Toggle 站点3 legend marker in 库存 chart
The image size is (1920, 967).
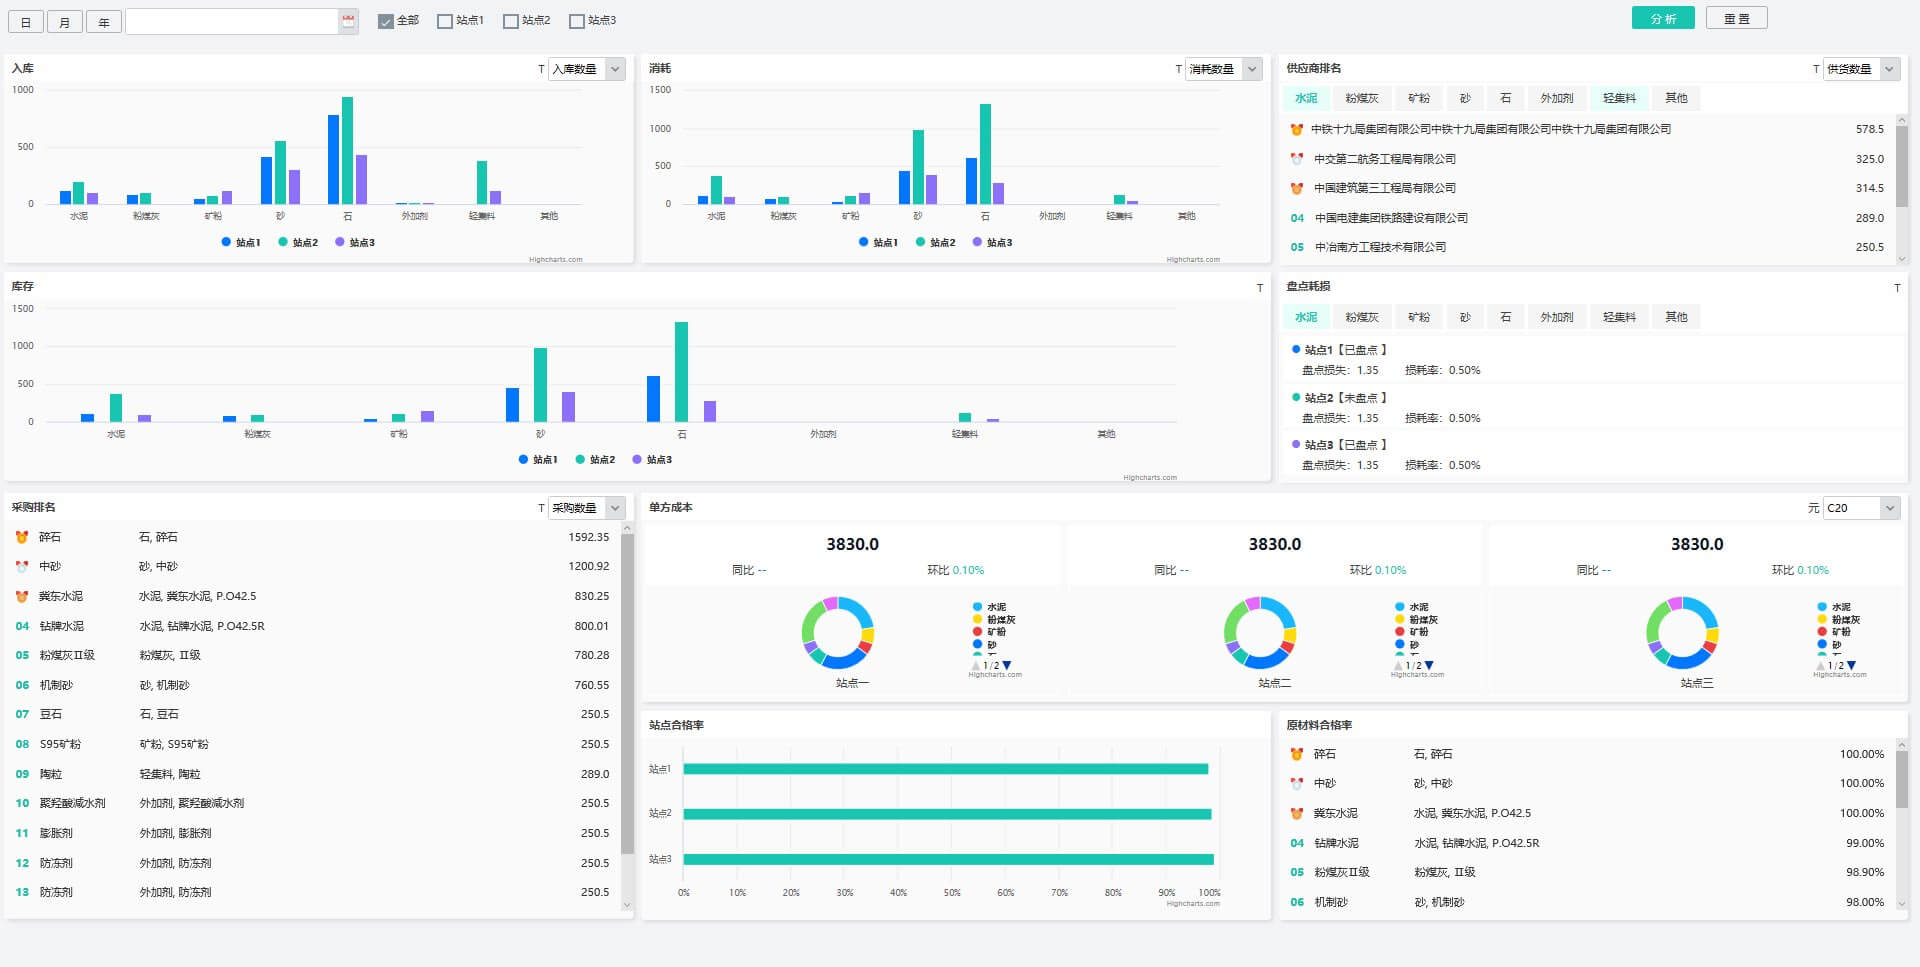tap(637, 460)
